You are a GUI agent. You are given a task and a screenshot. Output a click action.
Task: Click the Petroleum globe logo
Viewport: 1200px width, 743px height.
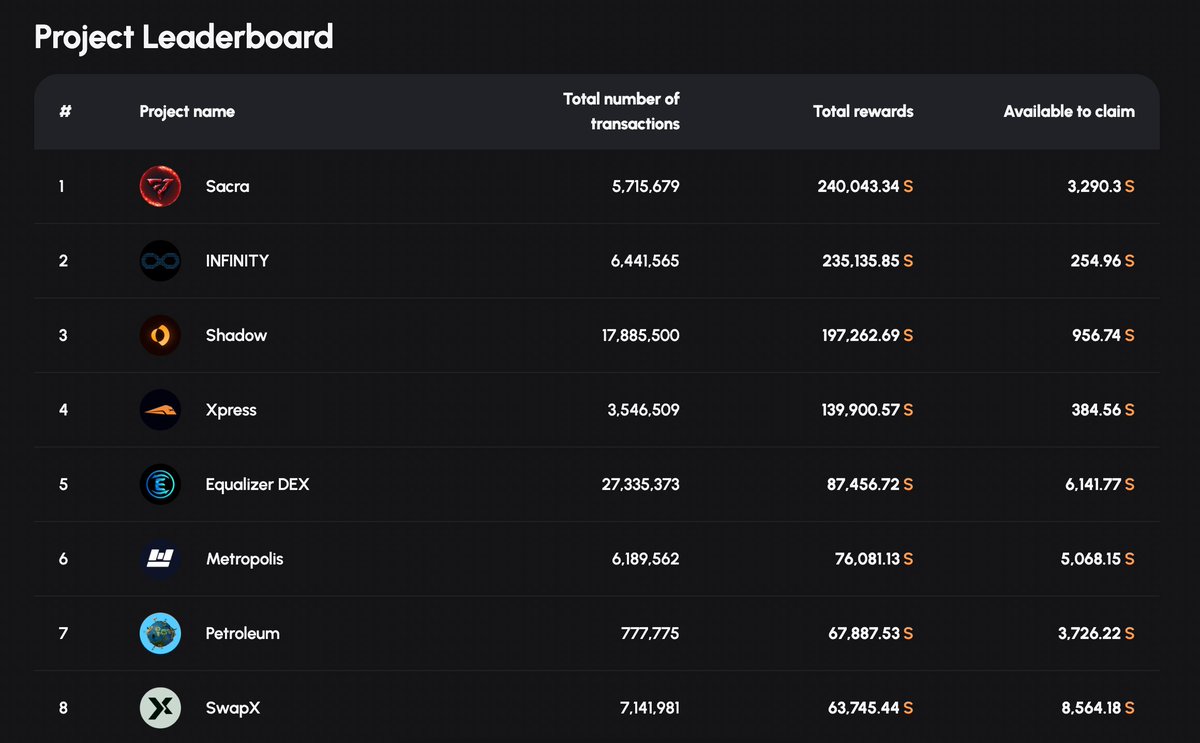click(160, 633)
